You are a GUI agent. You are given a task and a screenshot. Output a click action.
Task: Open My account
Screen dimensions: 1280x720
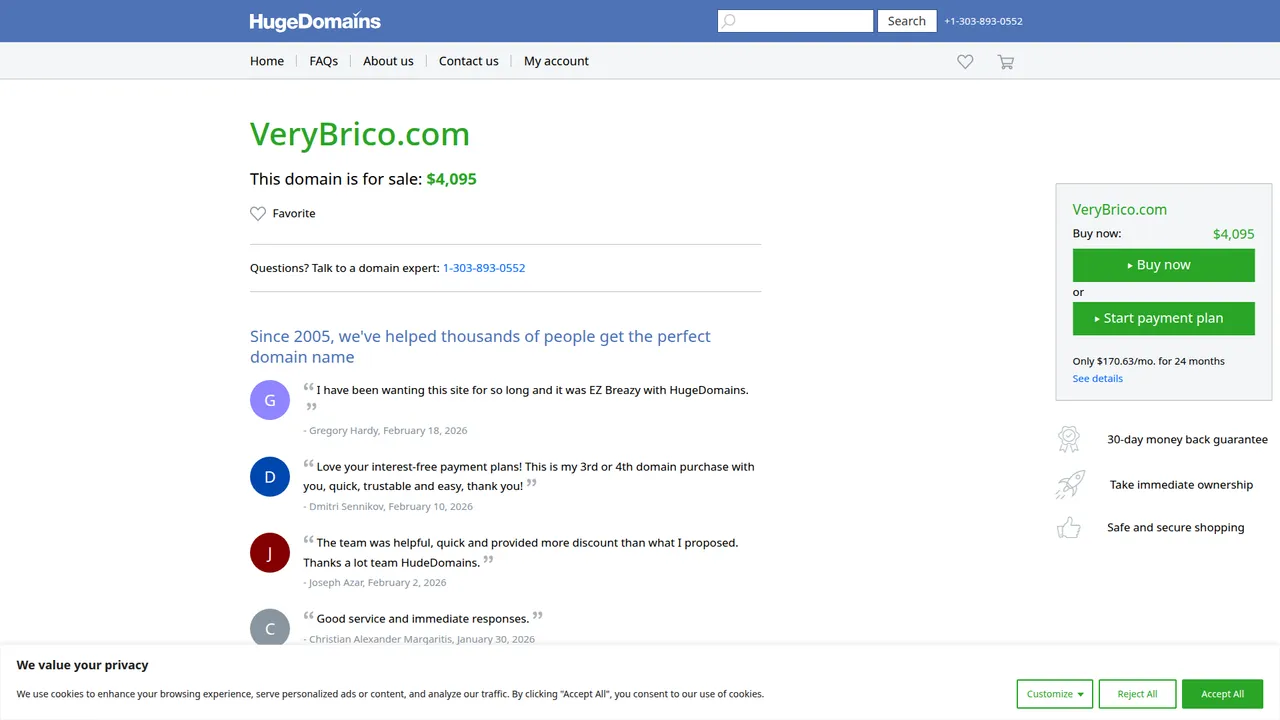pos(556,61)
